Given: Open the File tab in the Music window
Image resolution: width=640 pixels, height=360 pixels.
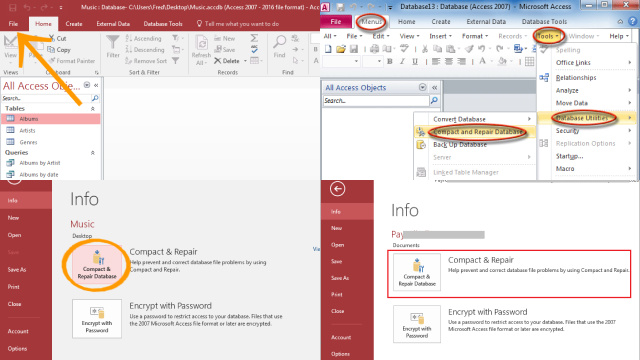Looking at the screenshot, I should pyautogui.click(x=13, y=24).
